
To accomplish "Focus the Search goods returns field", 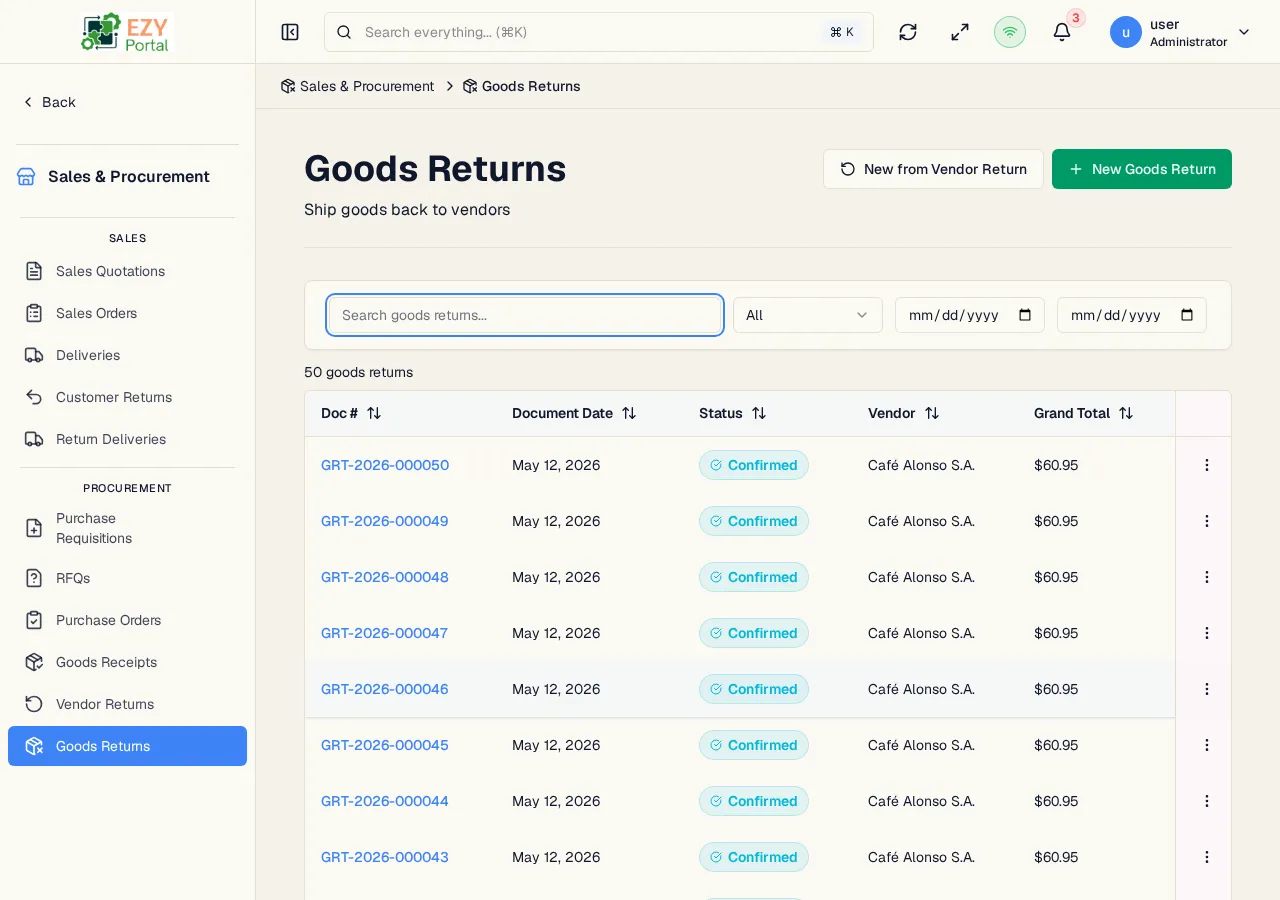I will pyautogui.click(x=525, y=315).
